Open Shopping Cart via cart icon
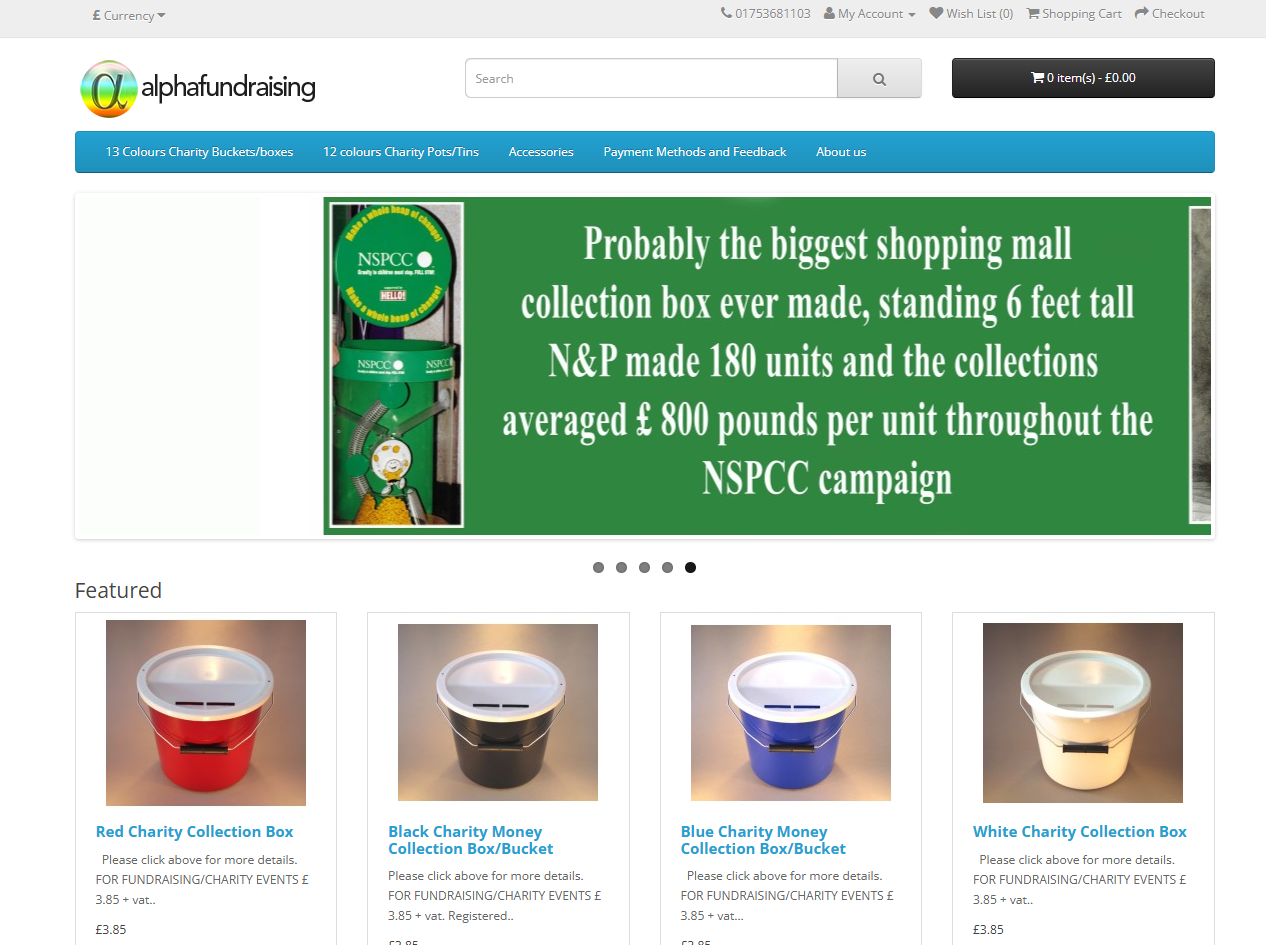The image size is (1266, 945). 1033,13
